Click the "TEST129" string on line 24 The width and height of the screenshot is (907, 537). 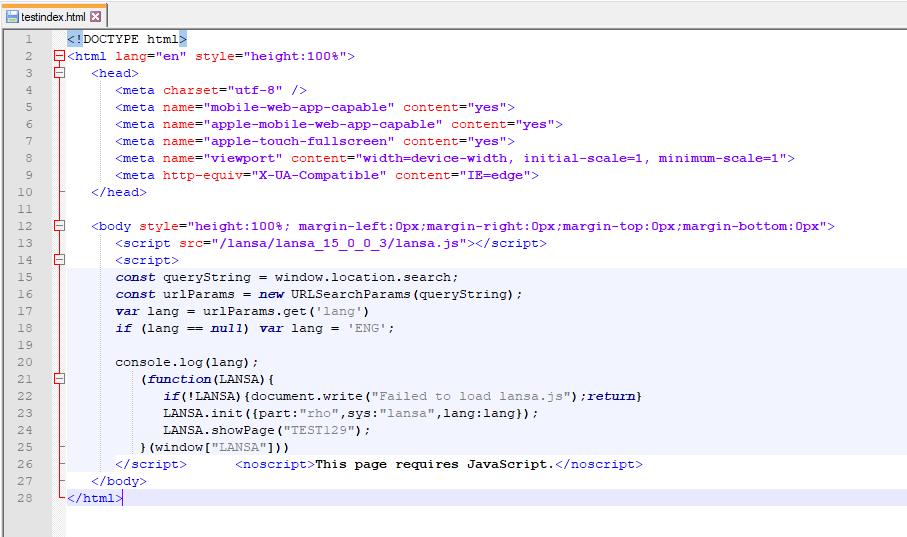[318, 430]
